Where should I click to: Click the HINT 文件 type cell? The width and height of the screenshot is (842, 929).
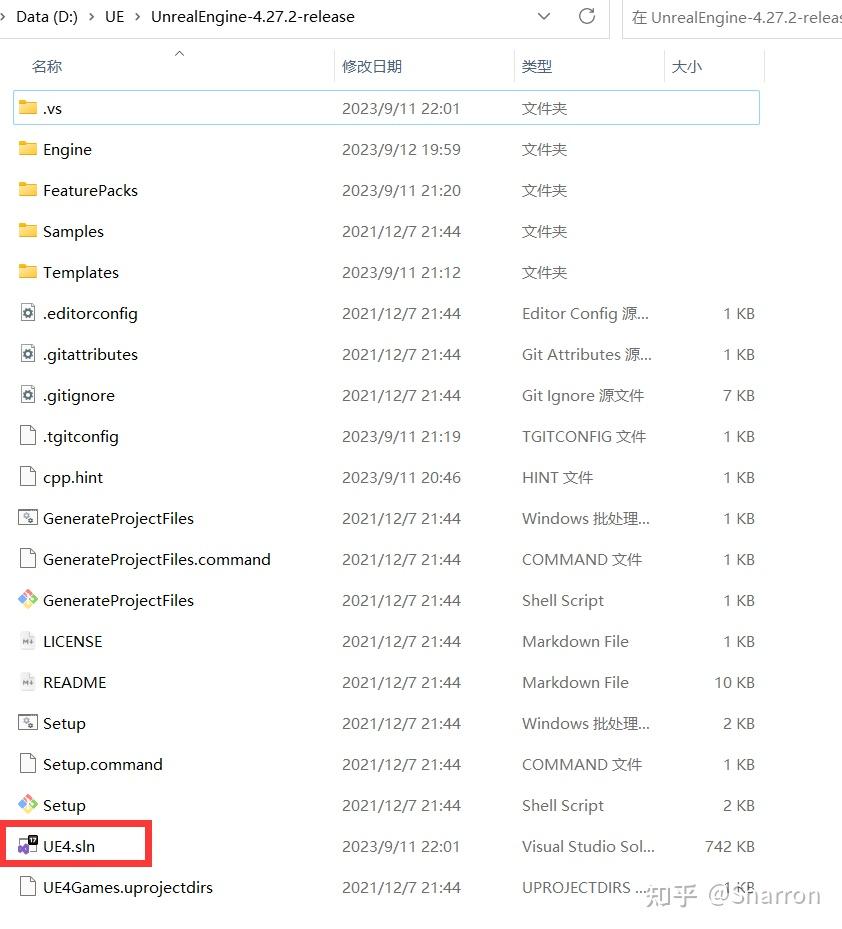(x=557, y=477)
